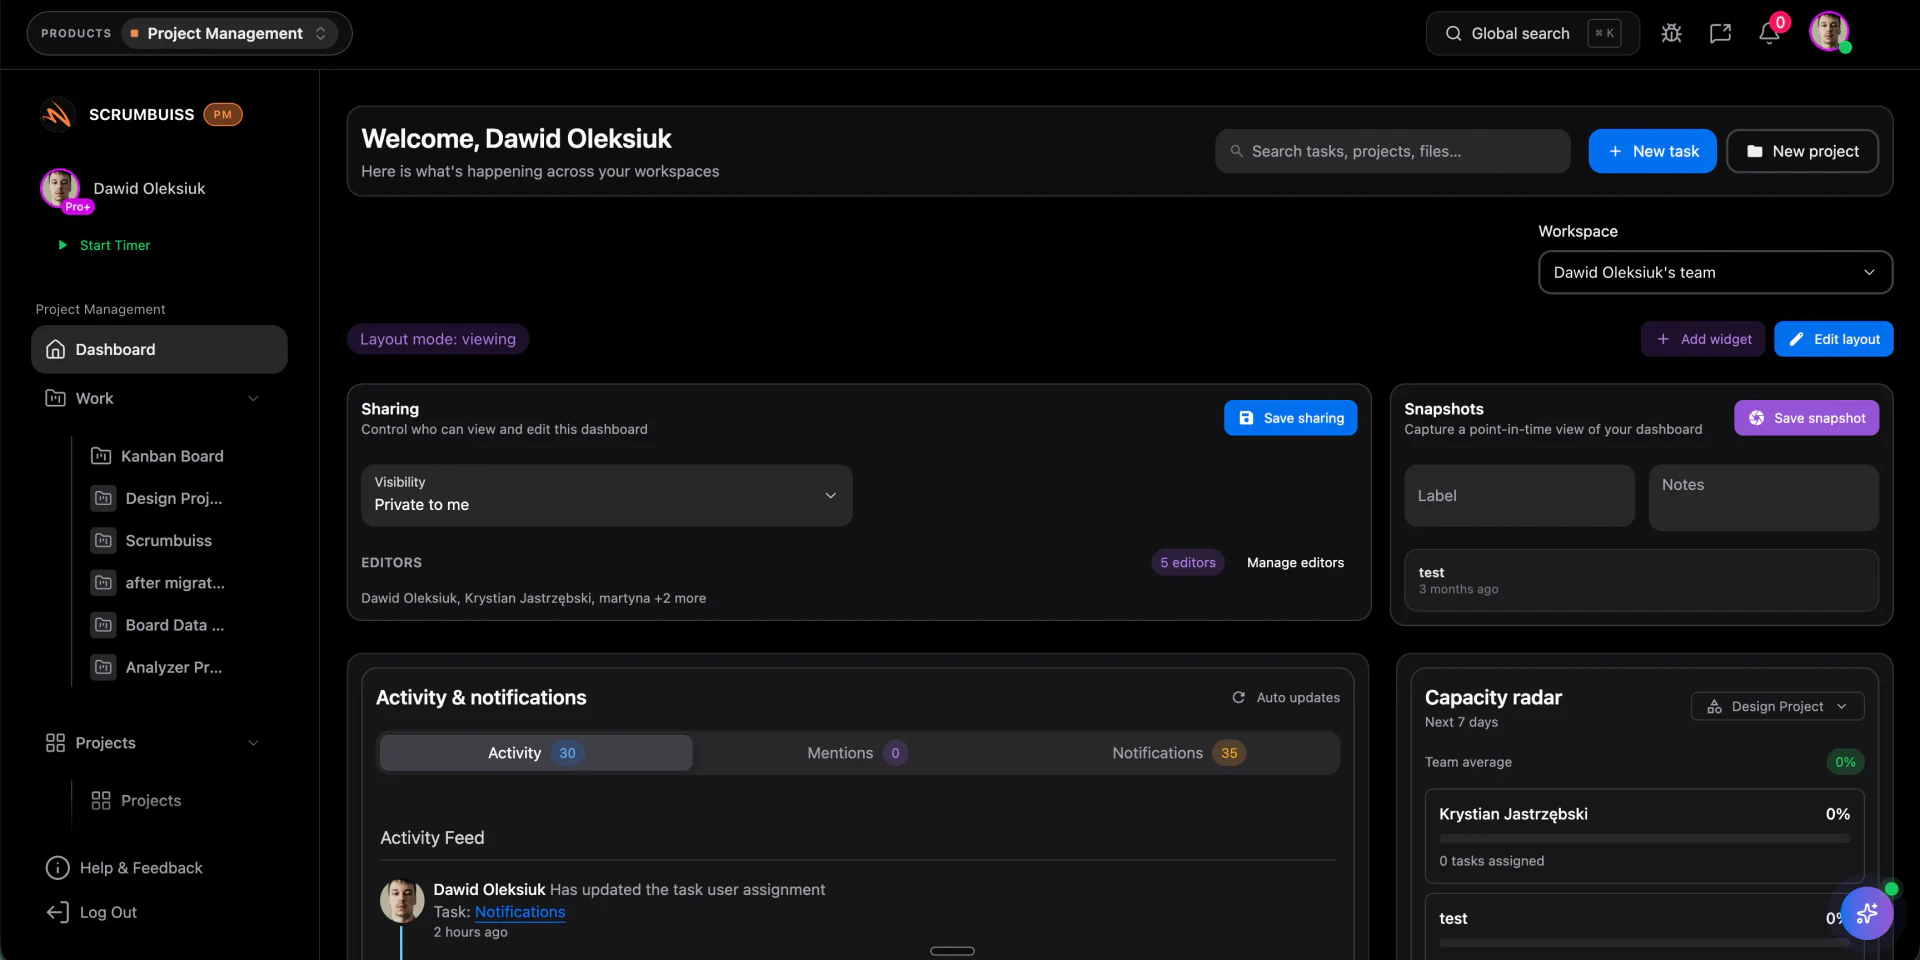Click the user avatar in top bar
Image resolution: width=1920 pixels, height=960 pixels.
click(x=1829, y=32)
